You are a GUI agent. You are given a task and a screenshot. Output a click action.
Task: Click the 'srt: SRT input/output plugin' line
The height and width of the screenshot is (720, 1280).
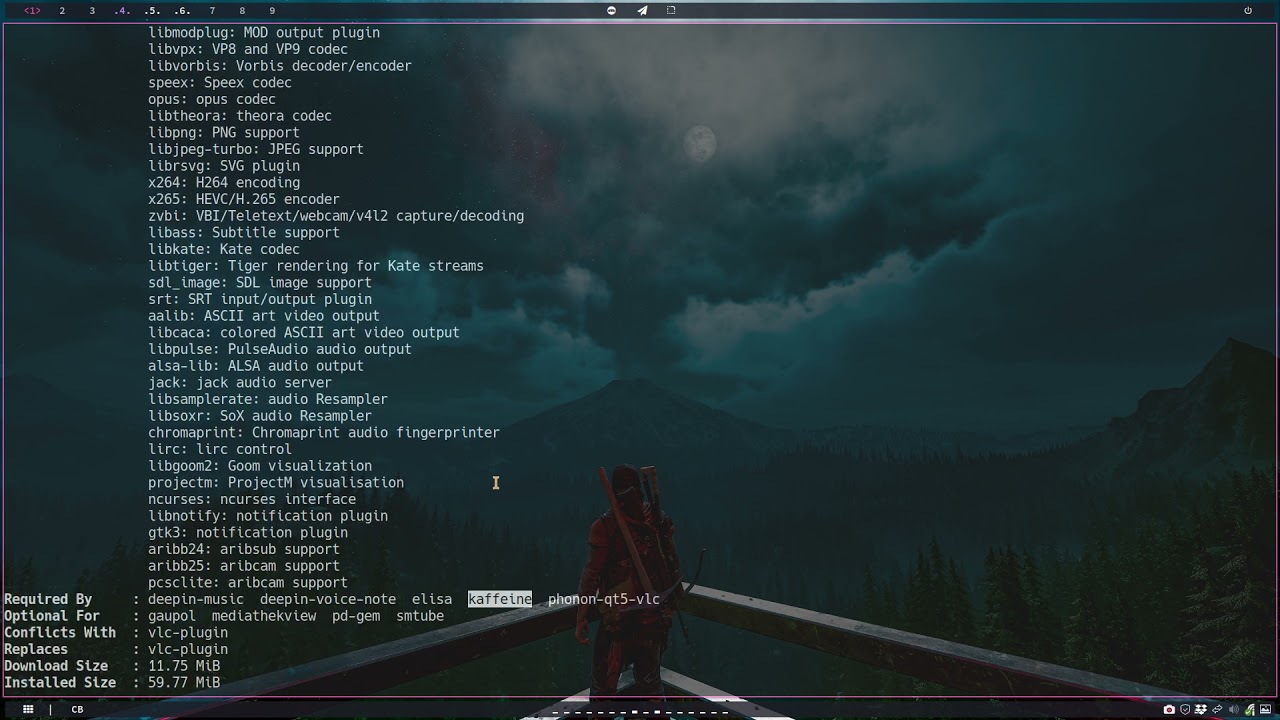pyautogui.click(x=260, y=299)
